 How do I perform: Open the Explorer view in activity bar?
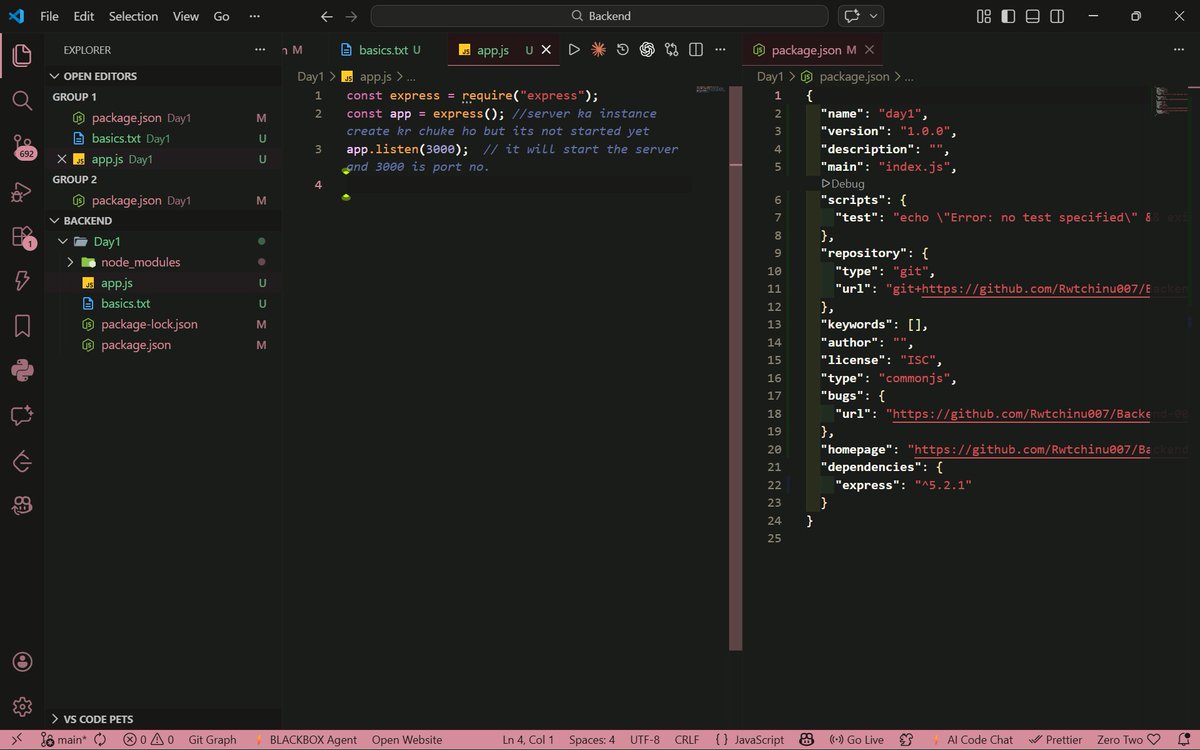click(x=22, y=56)
